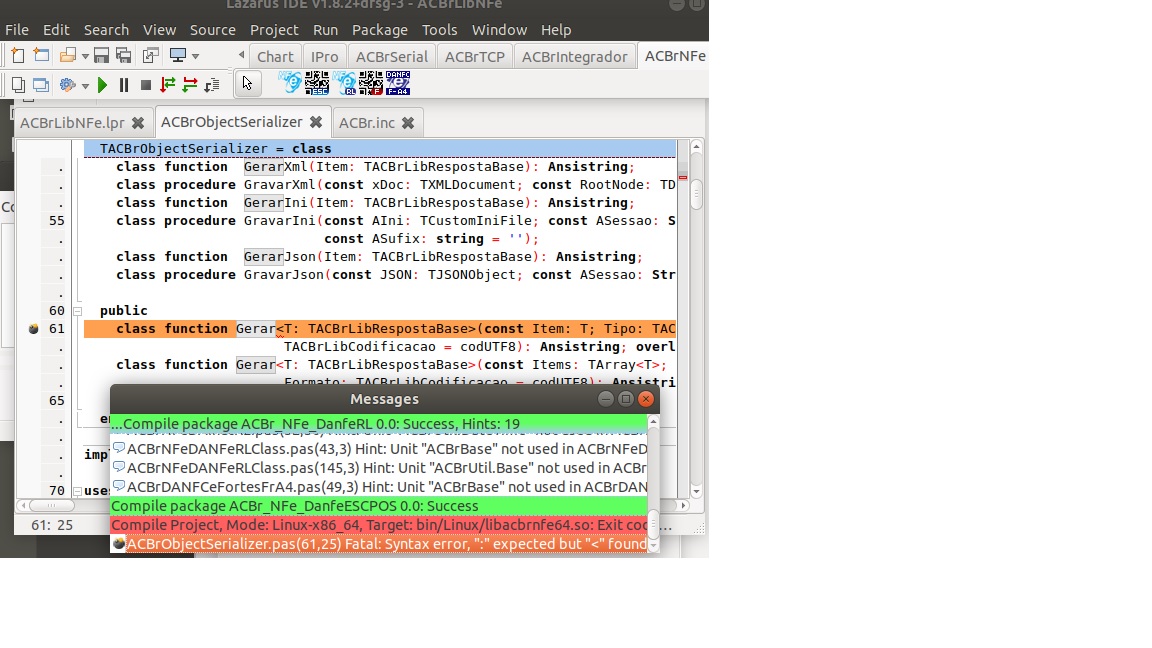Click the error marker at line 61
The height and width of the screenshot is (648, 1152).
[x=33, y=329]
